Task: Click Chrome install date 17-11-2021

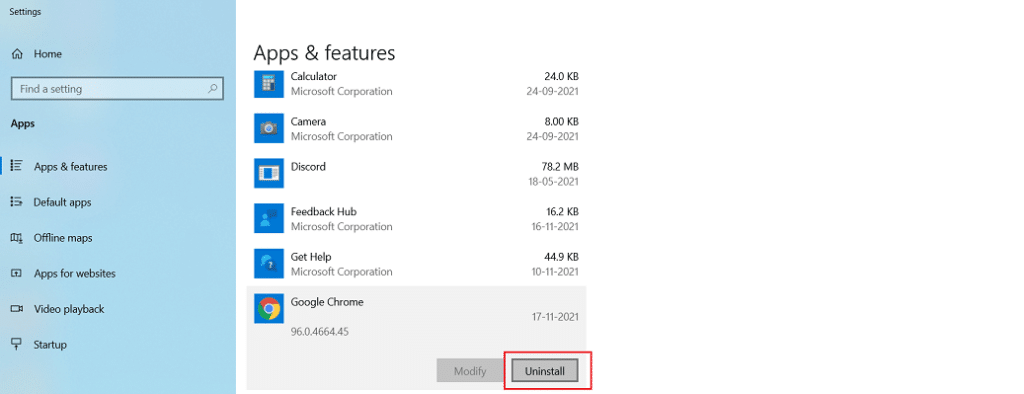Action: click(x=555, y=317)
